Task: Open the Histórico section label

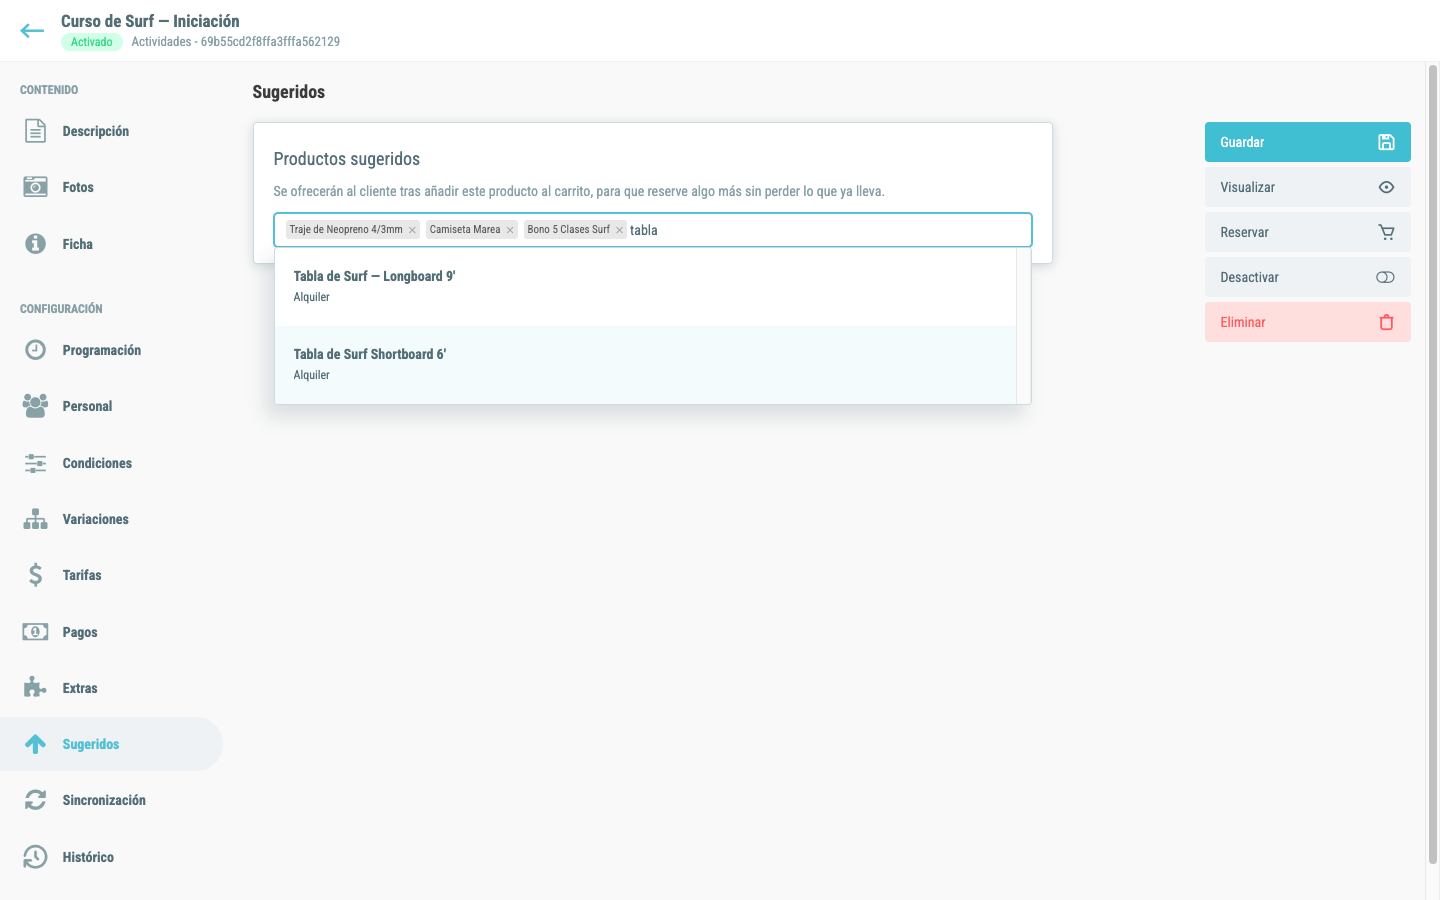Action: pyautogui.click(x=88, y=857)
